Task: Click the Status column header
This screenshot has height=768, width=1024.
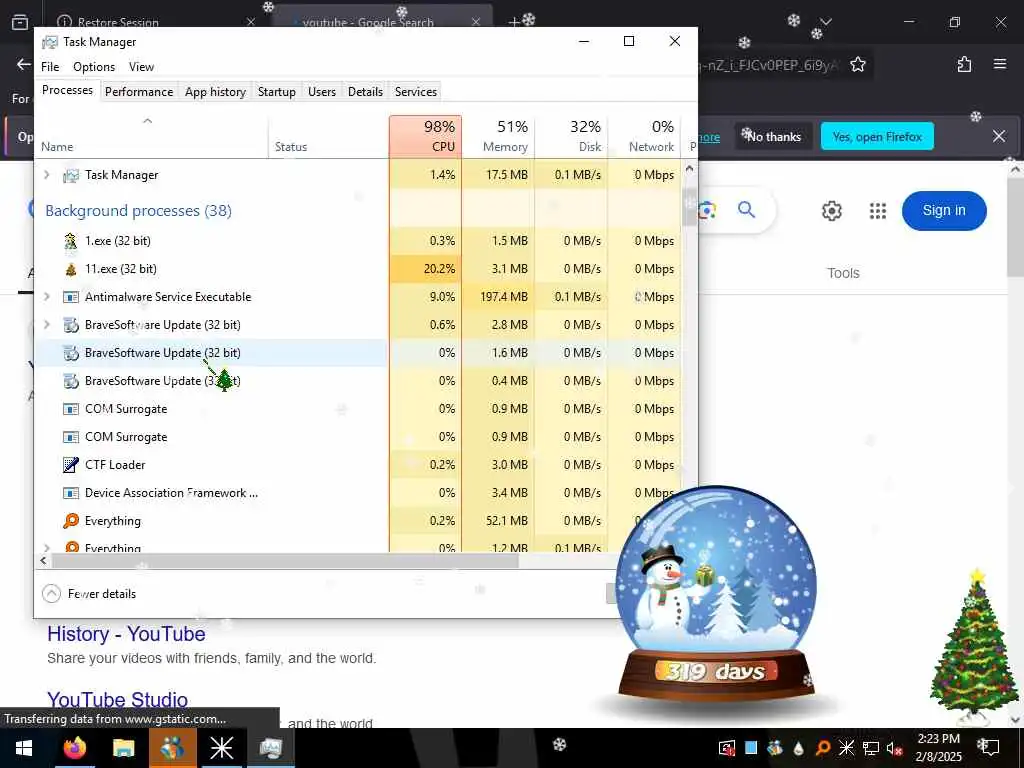Action: pyautogui.click(x=328, y=136)
